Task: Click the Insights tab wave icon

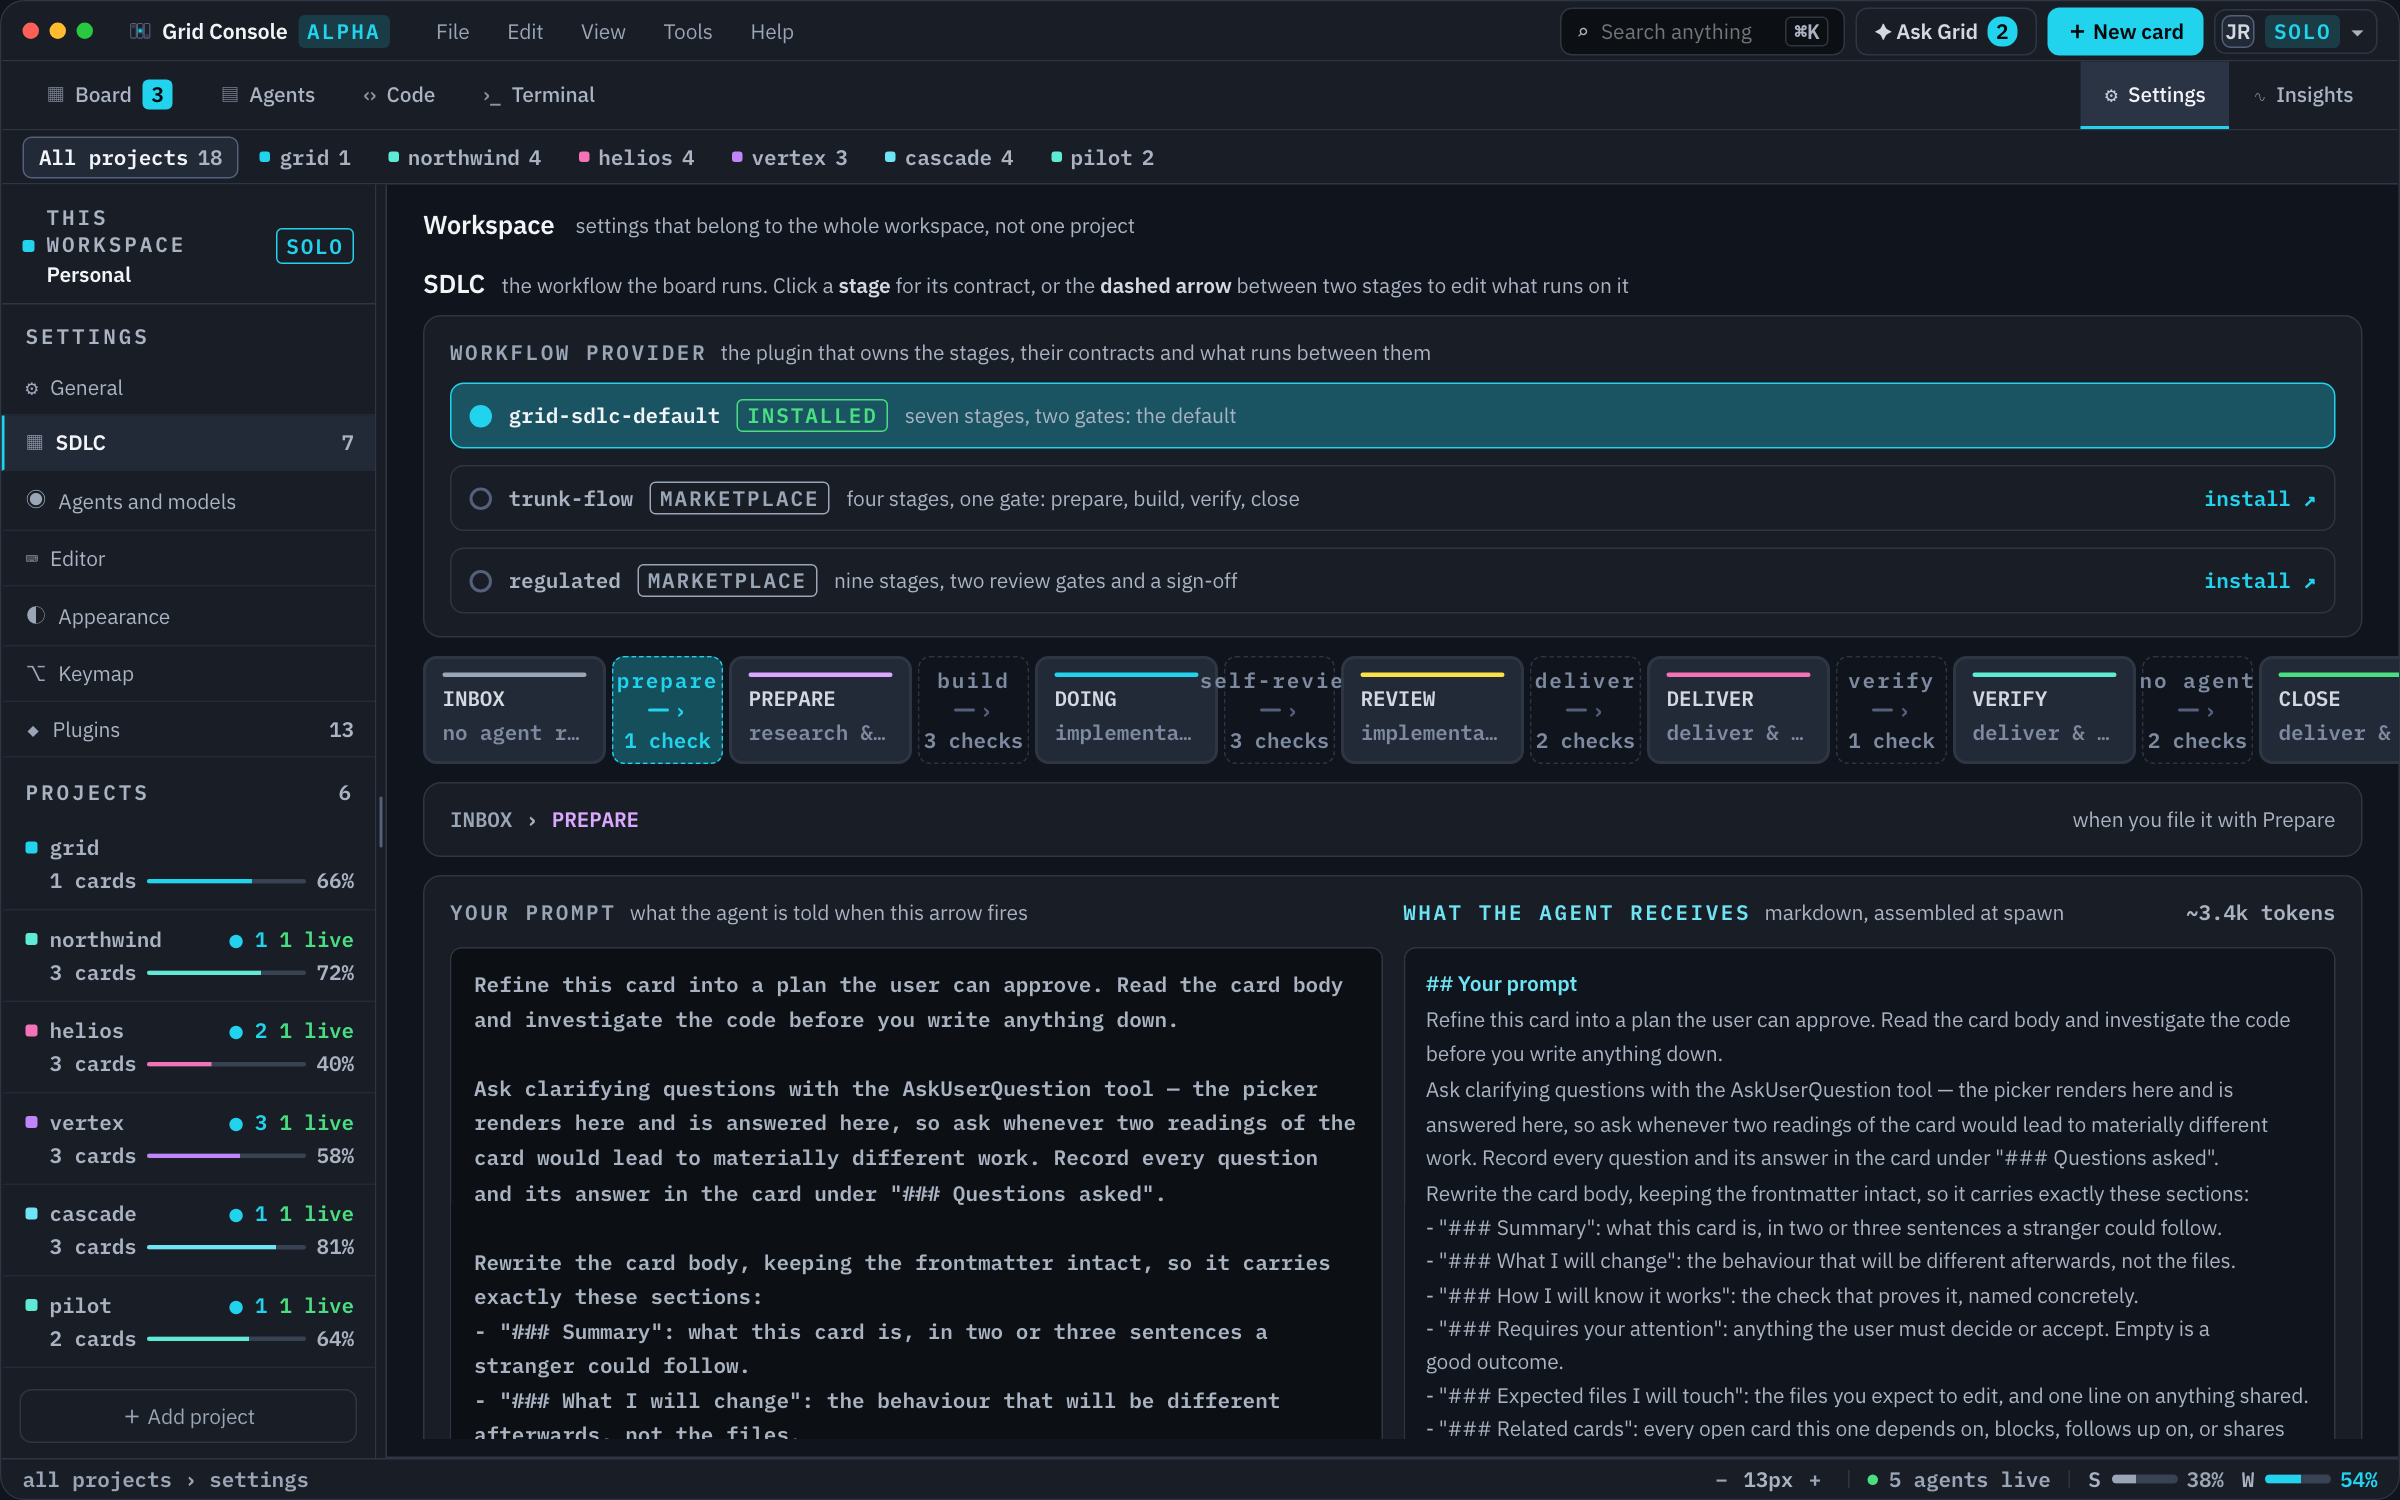Action: point(2259,96)
